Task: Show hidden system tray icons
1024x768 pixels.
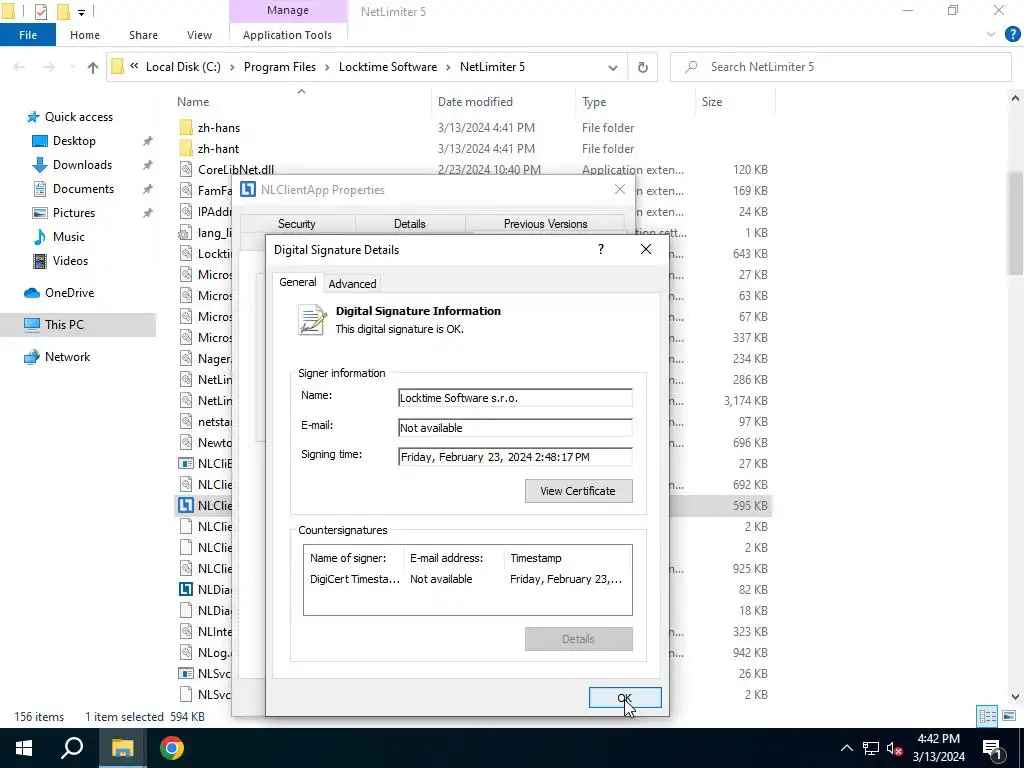Action: coord(846,748)
